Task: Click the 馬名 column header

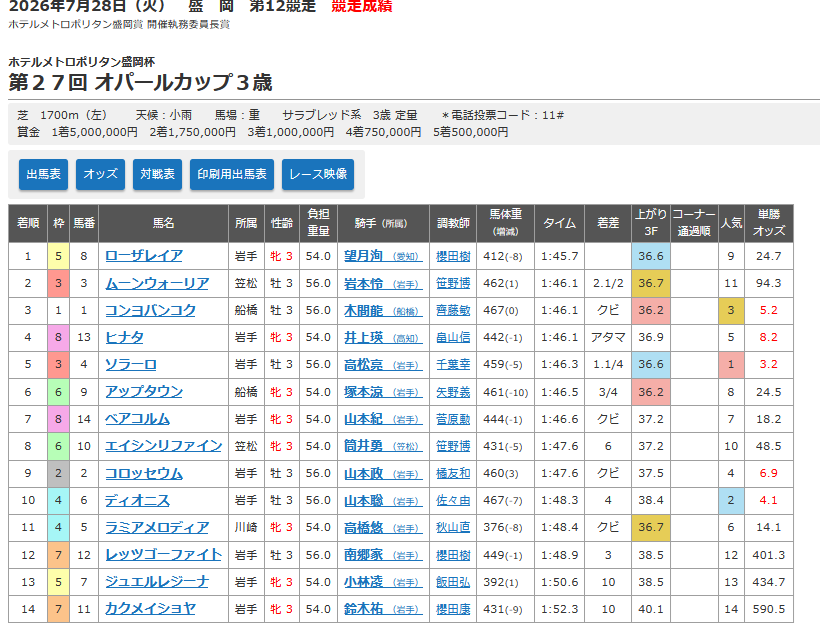Action: coord(164,223)
